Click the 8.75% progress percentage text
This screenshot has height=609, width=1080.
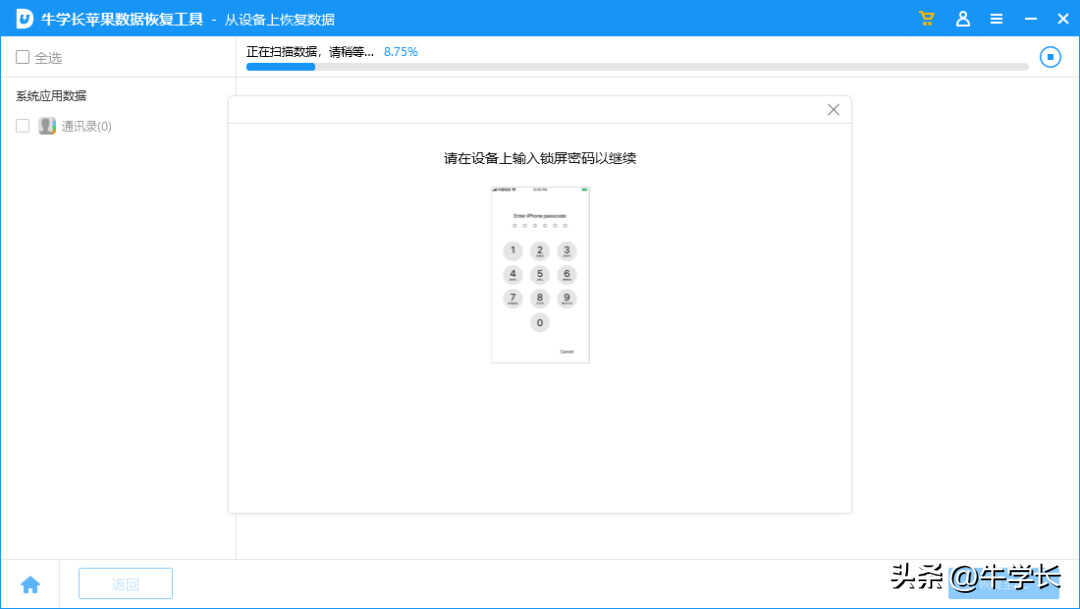click(401, 51)
